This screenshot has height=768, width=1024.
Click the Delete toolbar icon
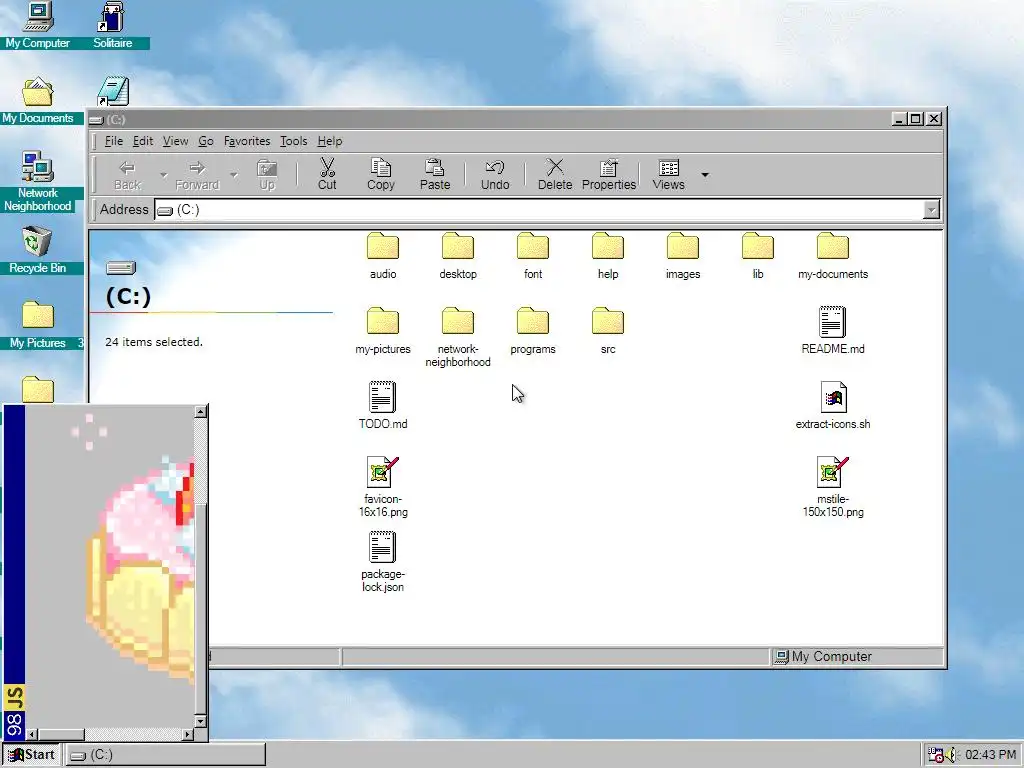[x=555, y=174]
